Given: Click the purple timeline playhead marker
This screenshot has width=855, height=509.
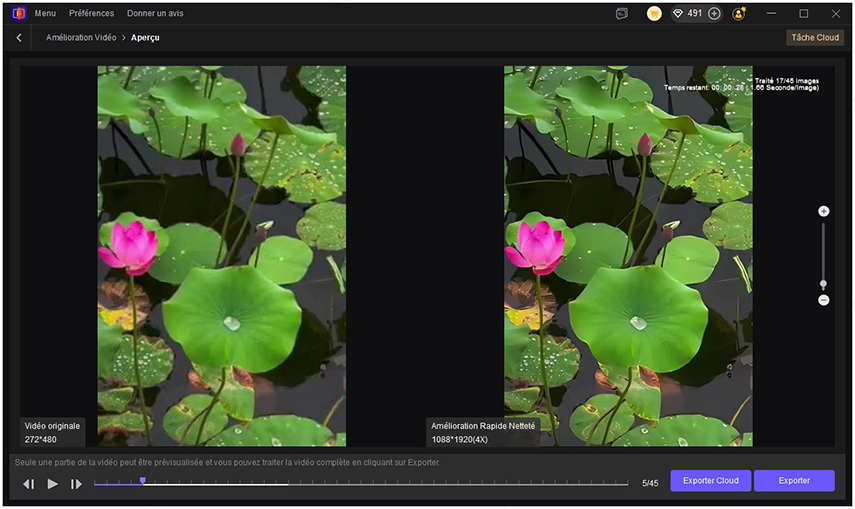Looking at the screenshot, I should [143, 481].
